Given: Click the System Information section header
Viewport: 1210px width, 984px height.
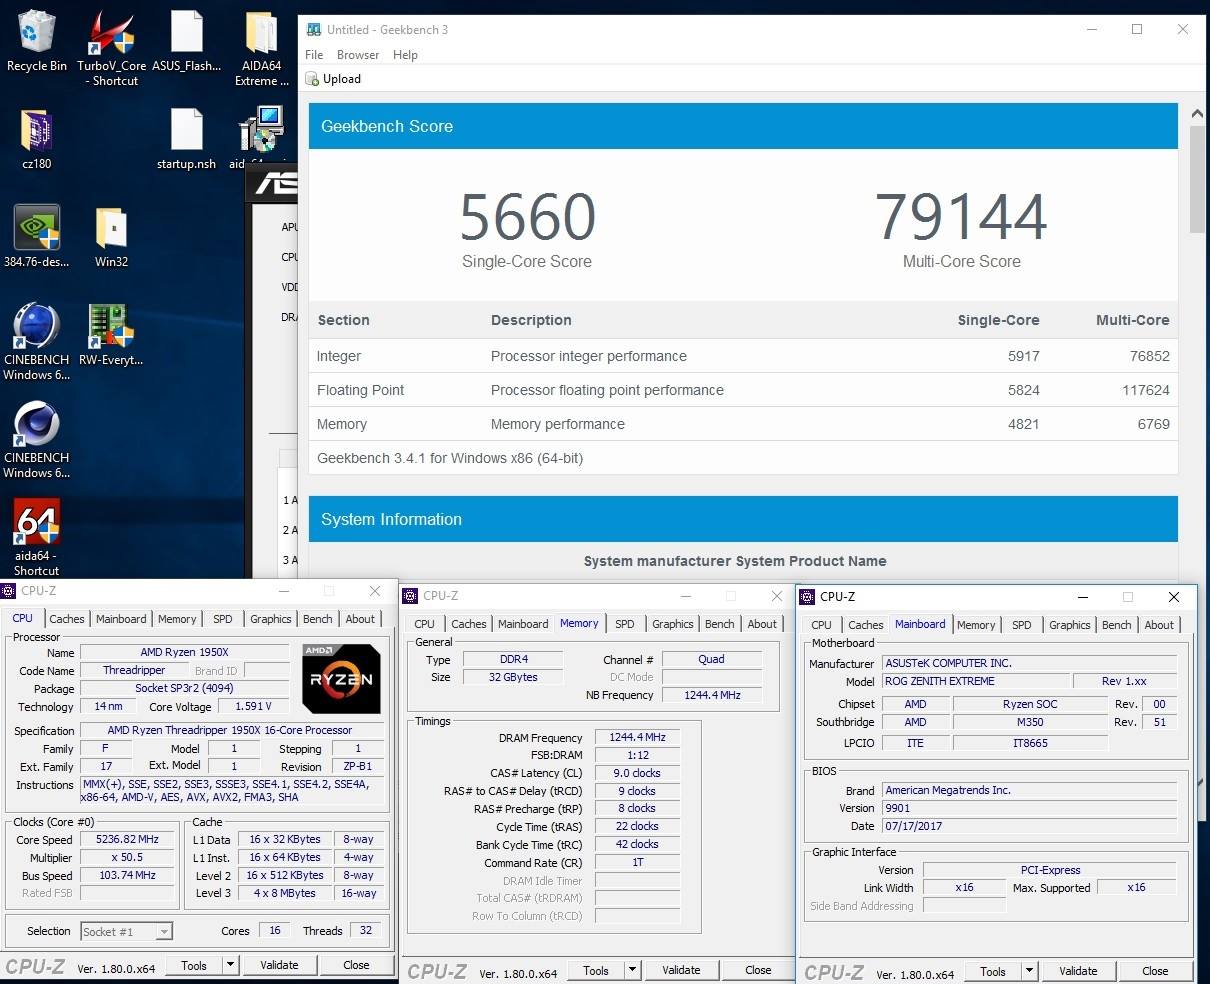Looking at the screenshot, I should 743,519.
